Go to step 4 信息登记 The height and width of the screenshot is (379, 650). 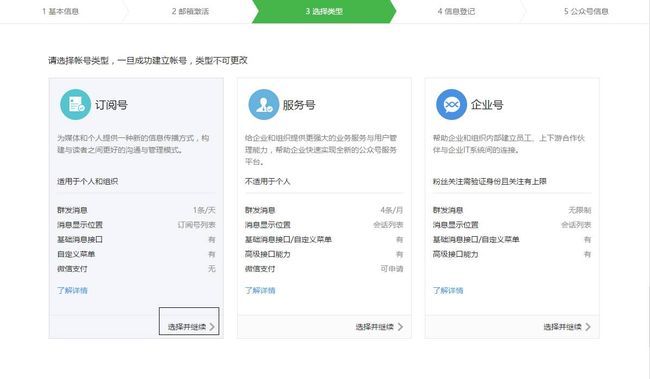pyautogui.click(x=456, y=11)
